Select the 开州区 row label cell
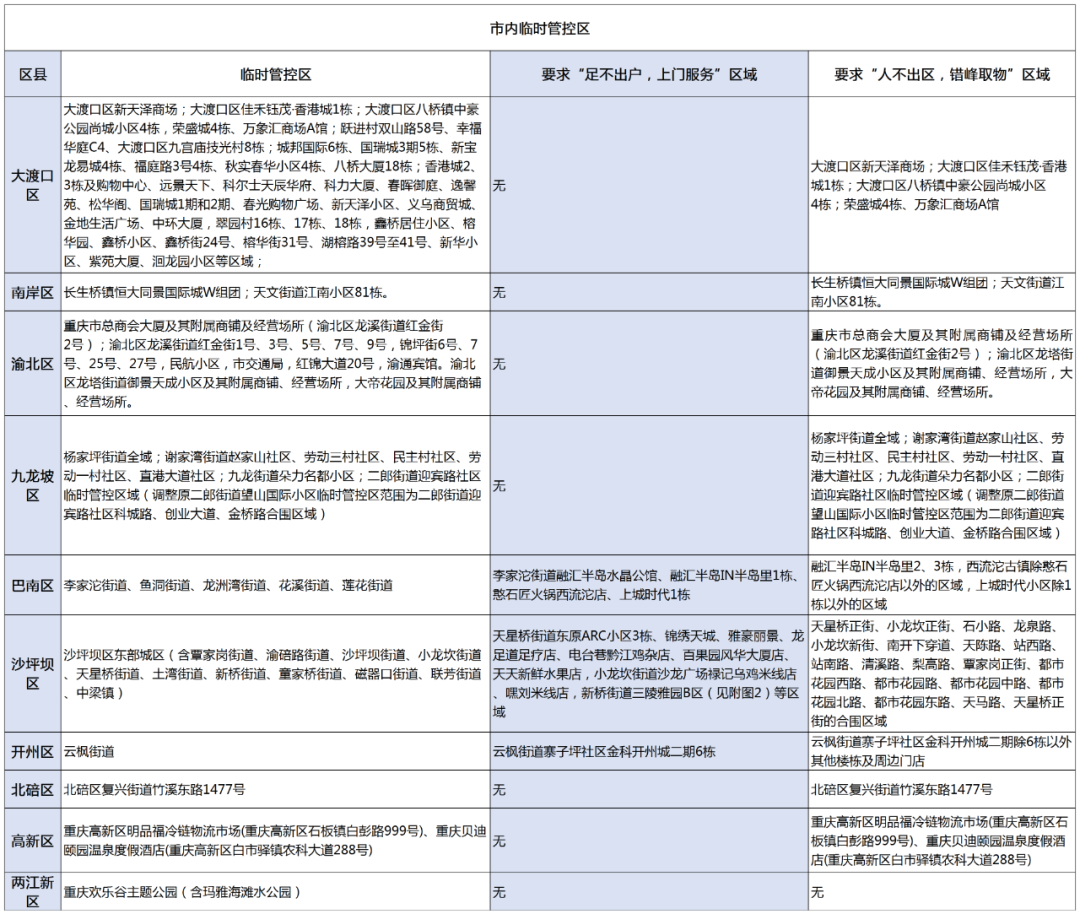Viewport: 1080px width, 914px height. click(32, 750)
